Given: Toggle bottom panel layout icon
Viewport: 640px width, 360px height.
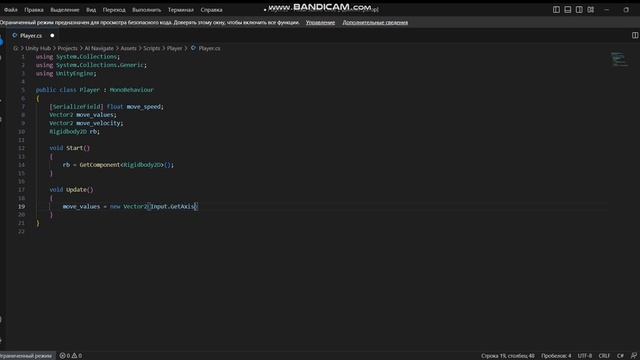Looking at the screenshot, I should (567, 9).
